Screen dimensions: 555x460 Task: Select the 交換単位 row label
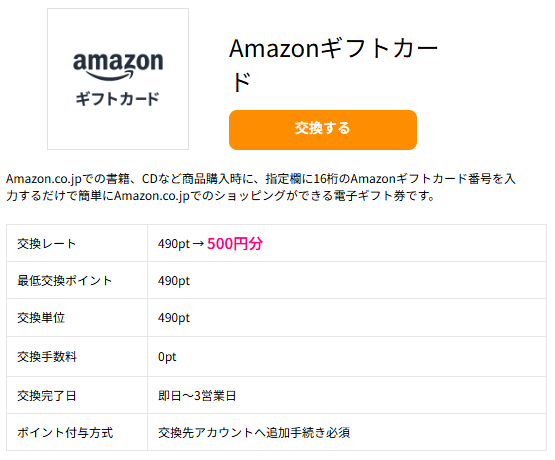pyautogui.click(x=41, y=317)
